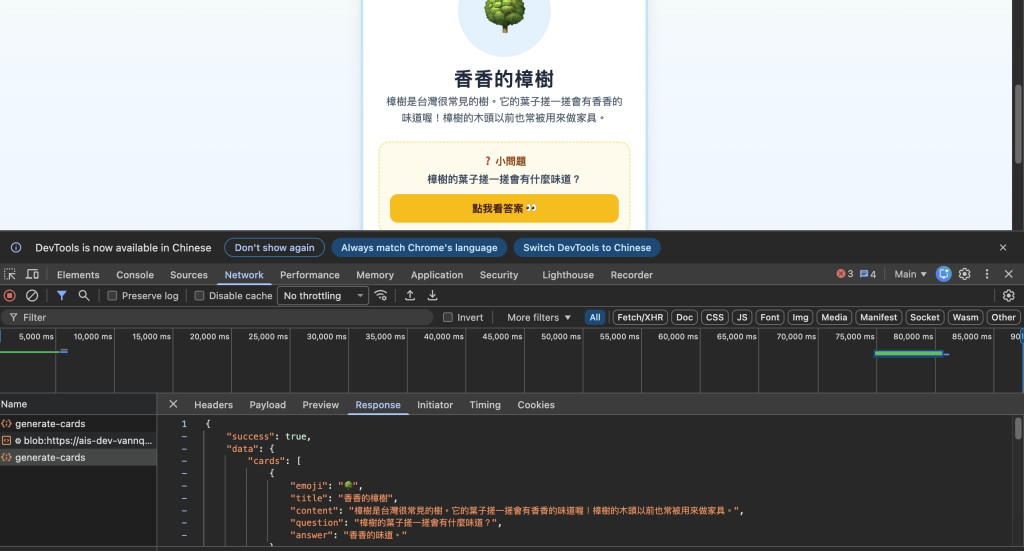Toggle the Doc type filter
The height and width of the screenshot is (551, 1024).
click(x=684, y=317)
